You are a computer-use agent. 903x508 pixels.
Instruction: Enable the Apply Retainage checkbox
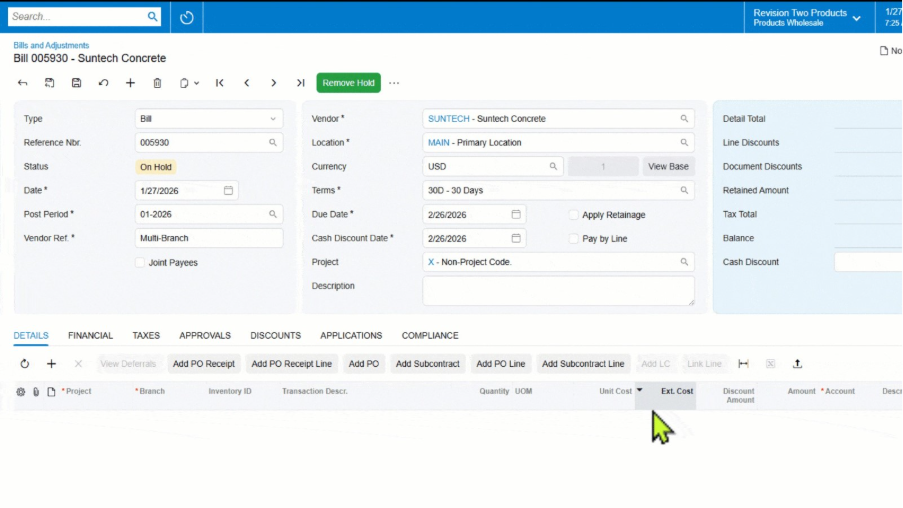pos(574,215)
